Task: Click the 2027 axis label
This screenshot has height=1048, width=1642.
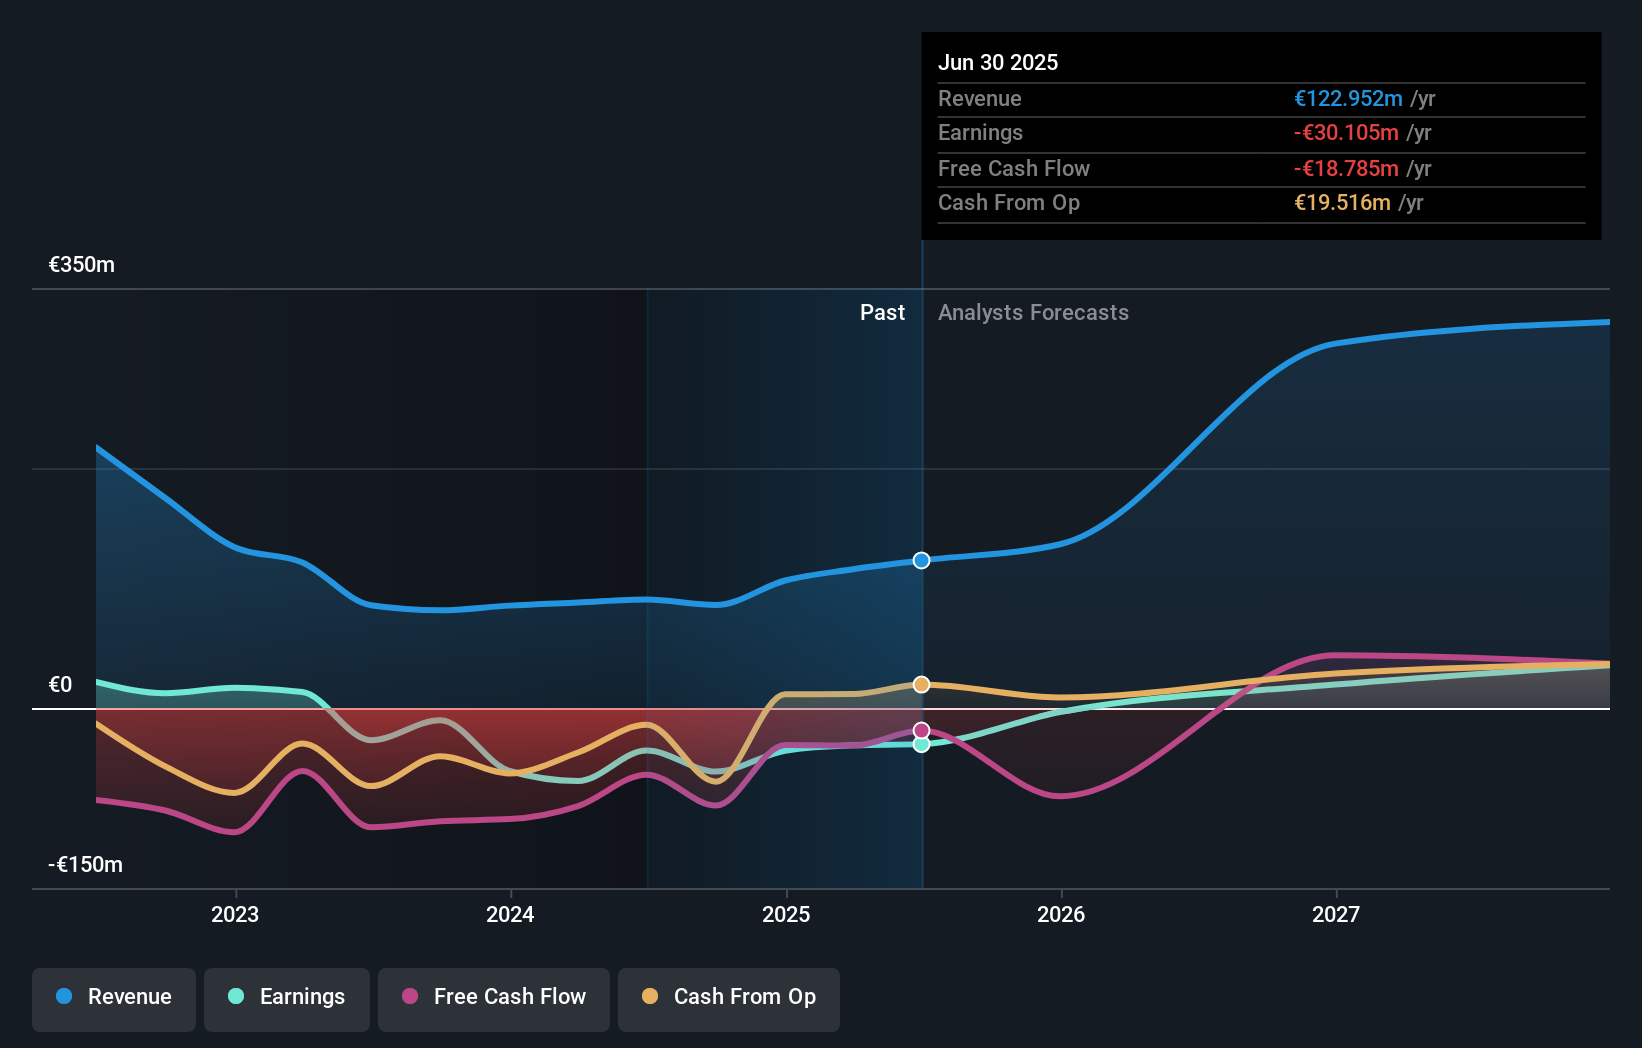Action: (x=1337, y=914)
